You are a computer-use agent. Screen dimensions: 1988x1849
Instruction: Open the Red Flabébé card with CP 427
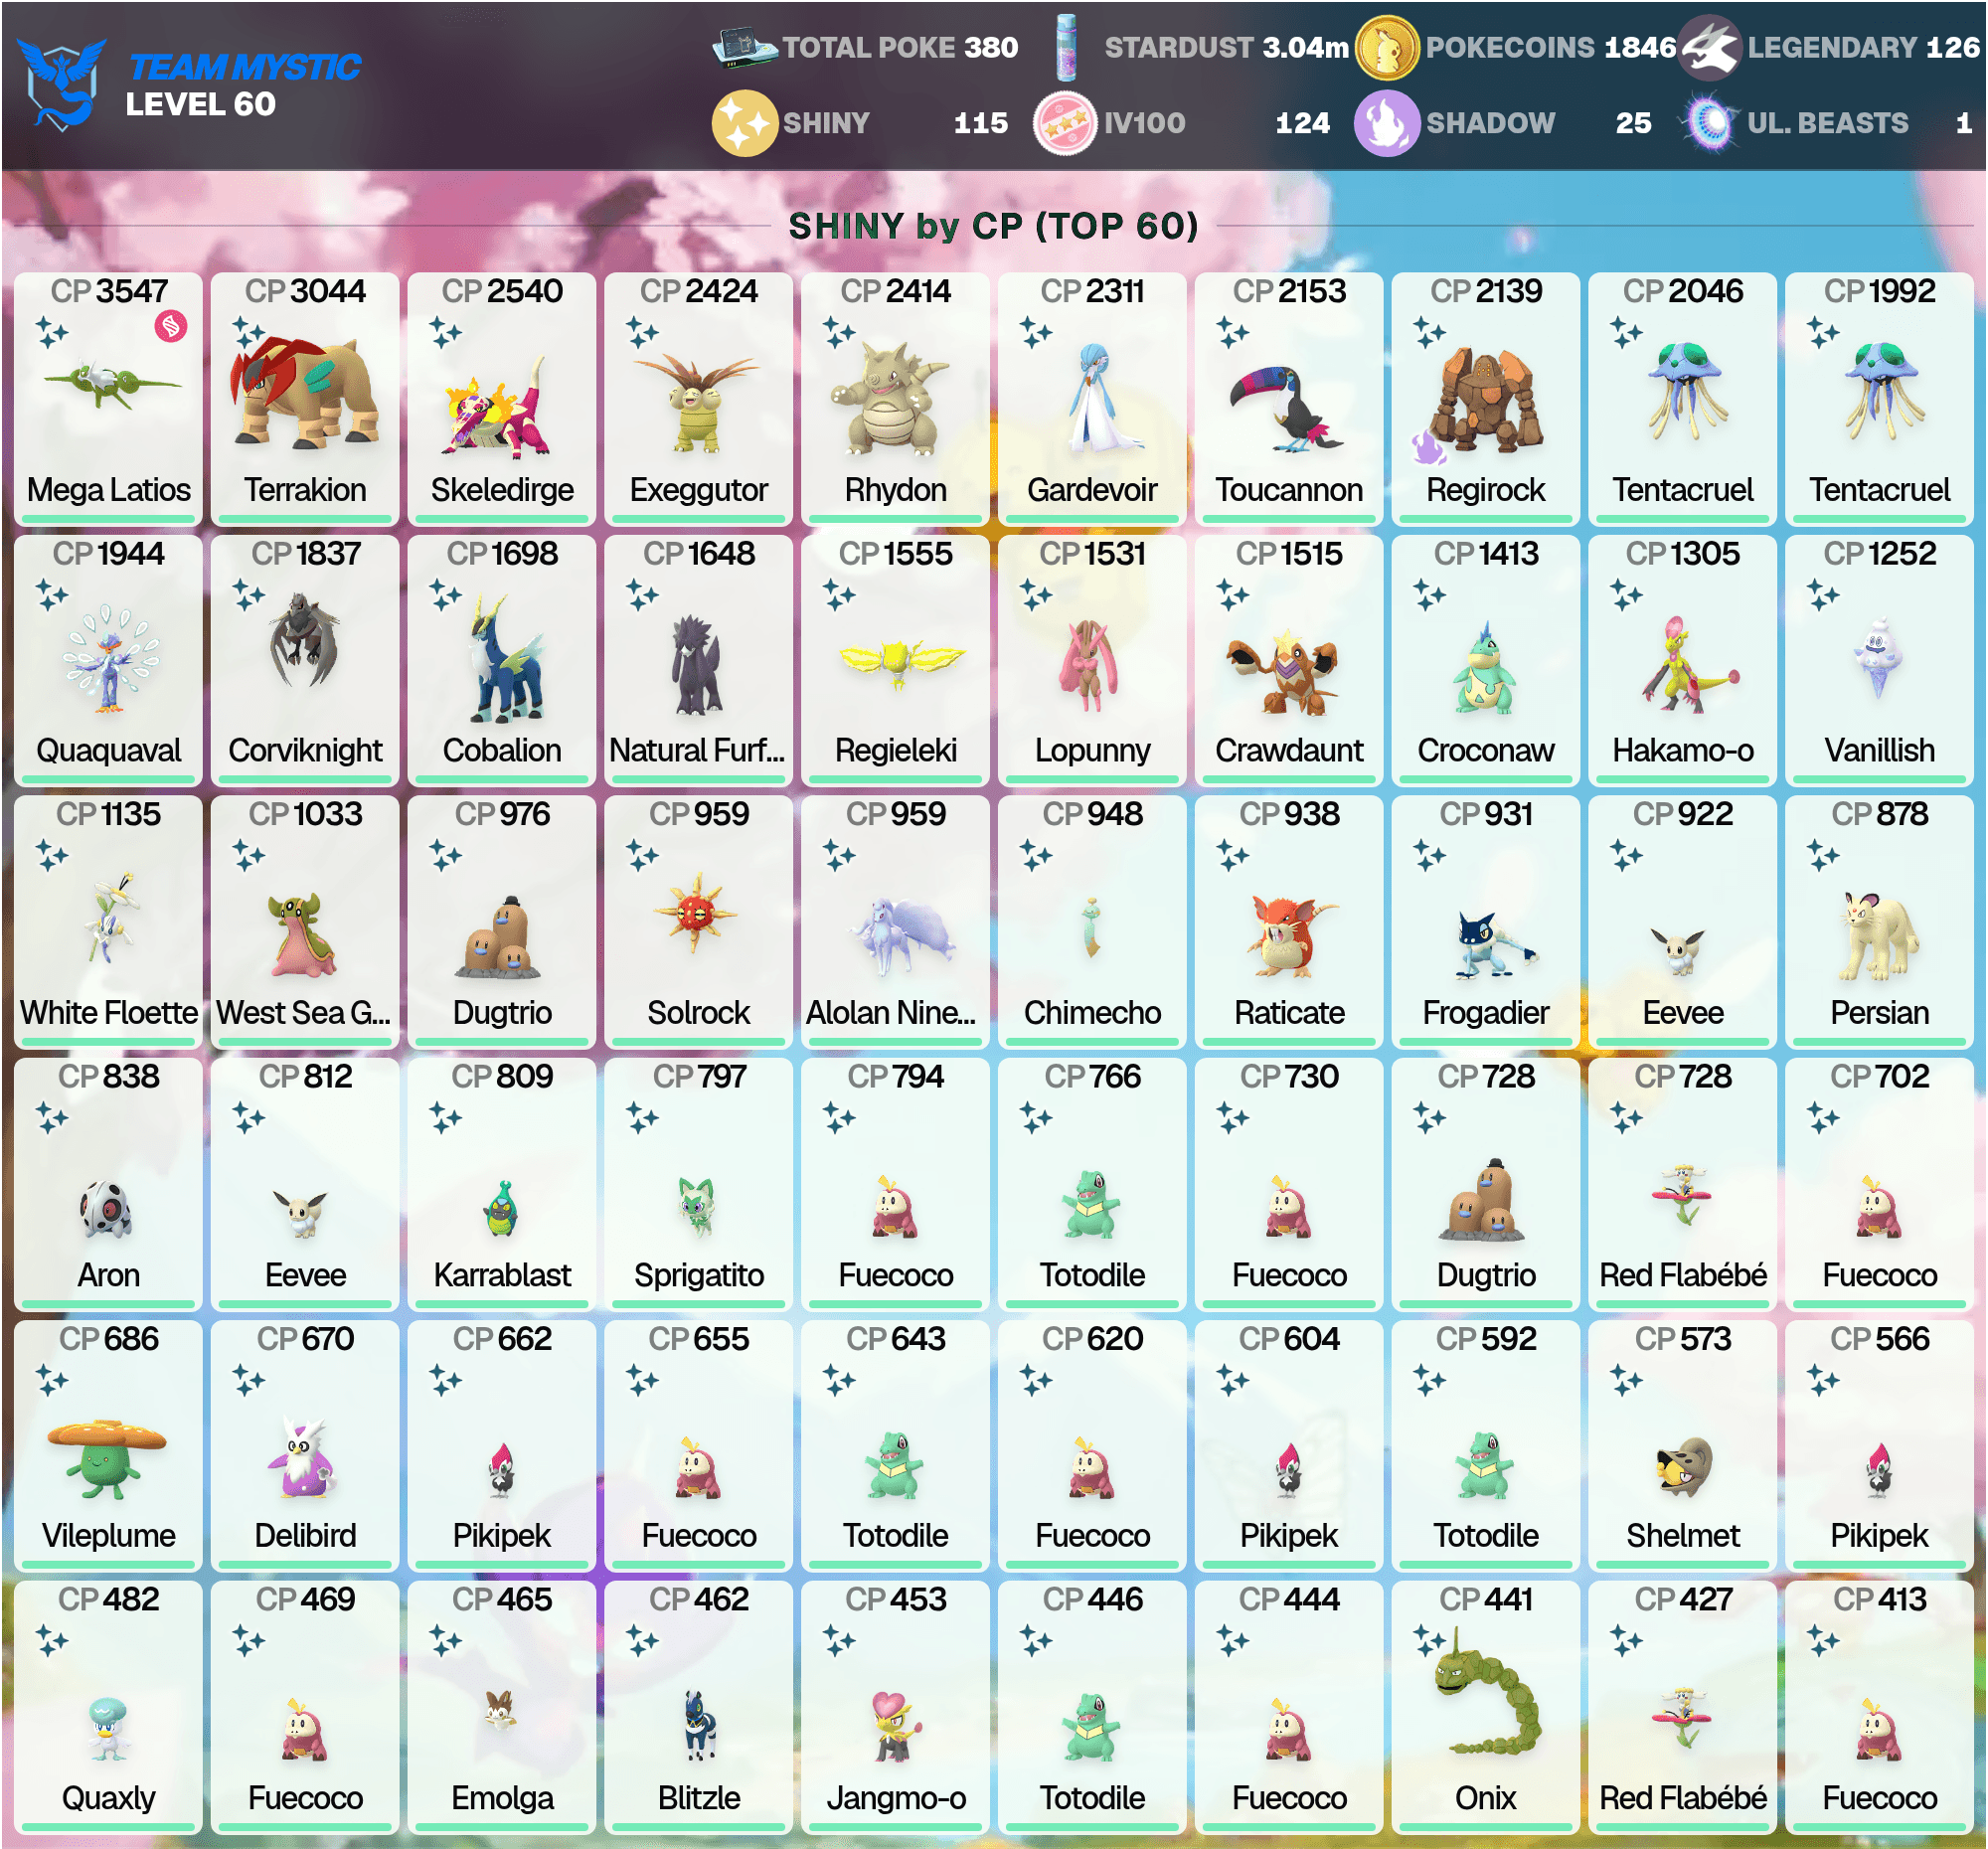coord(1683,1708)
